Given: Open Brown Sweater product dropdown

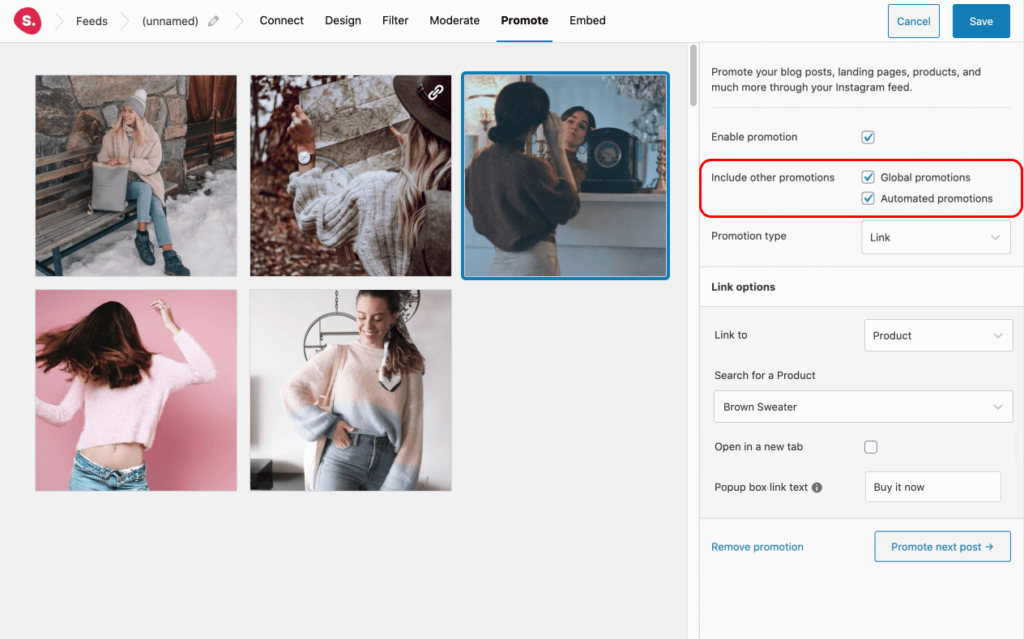Looking at the screenshot, I should [863, 406].
